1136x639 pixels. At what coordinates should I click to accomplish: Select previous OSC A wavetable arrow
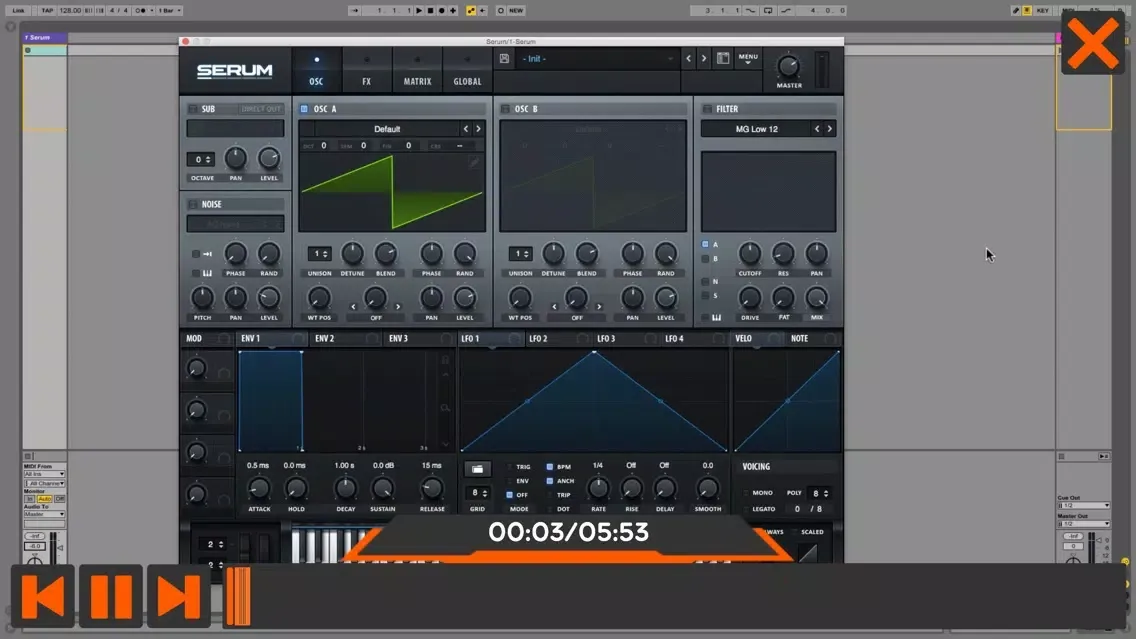tap(466, 129)
